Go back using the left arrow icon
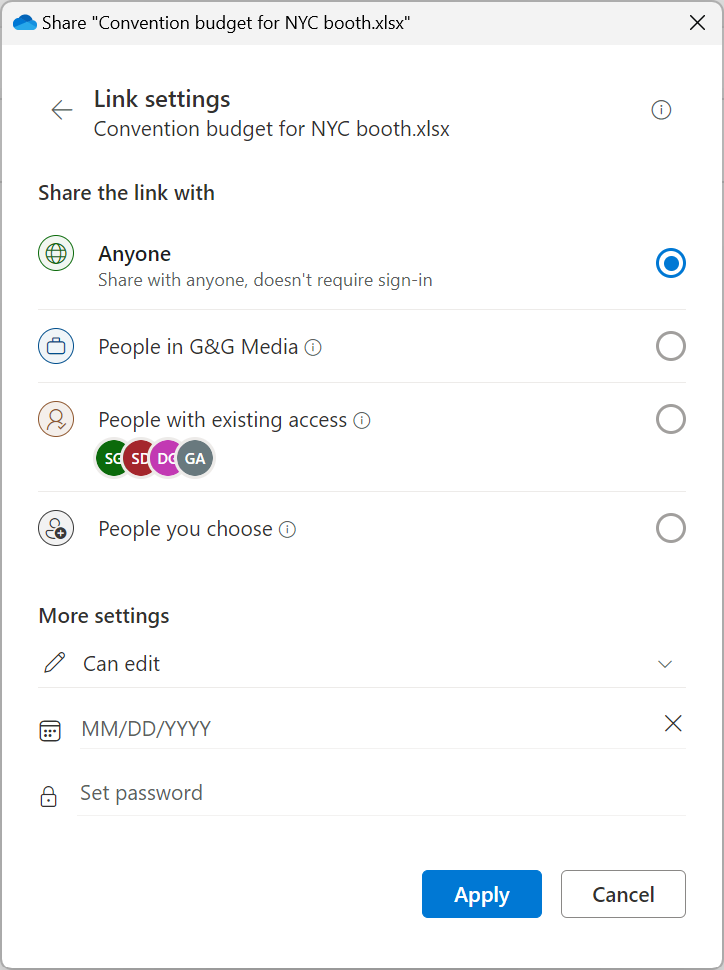Viewport: 724px width, 970px height. coord(62,110)
